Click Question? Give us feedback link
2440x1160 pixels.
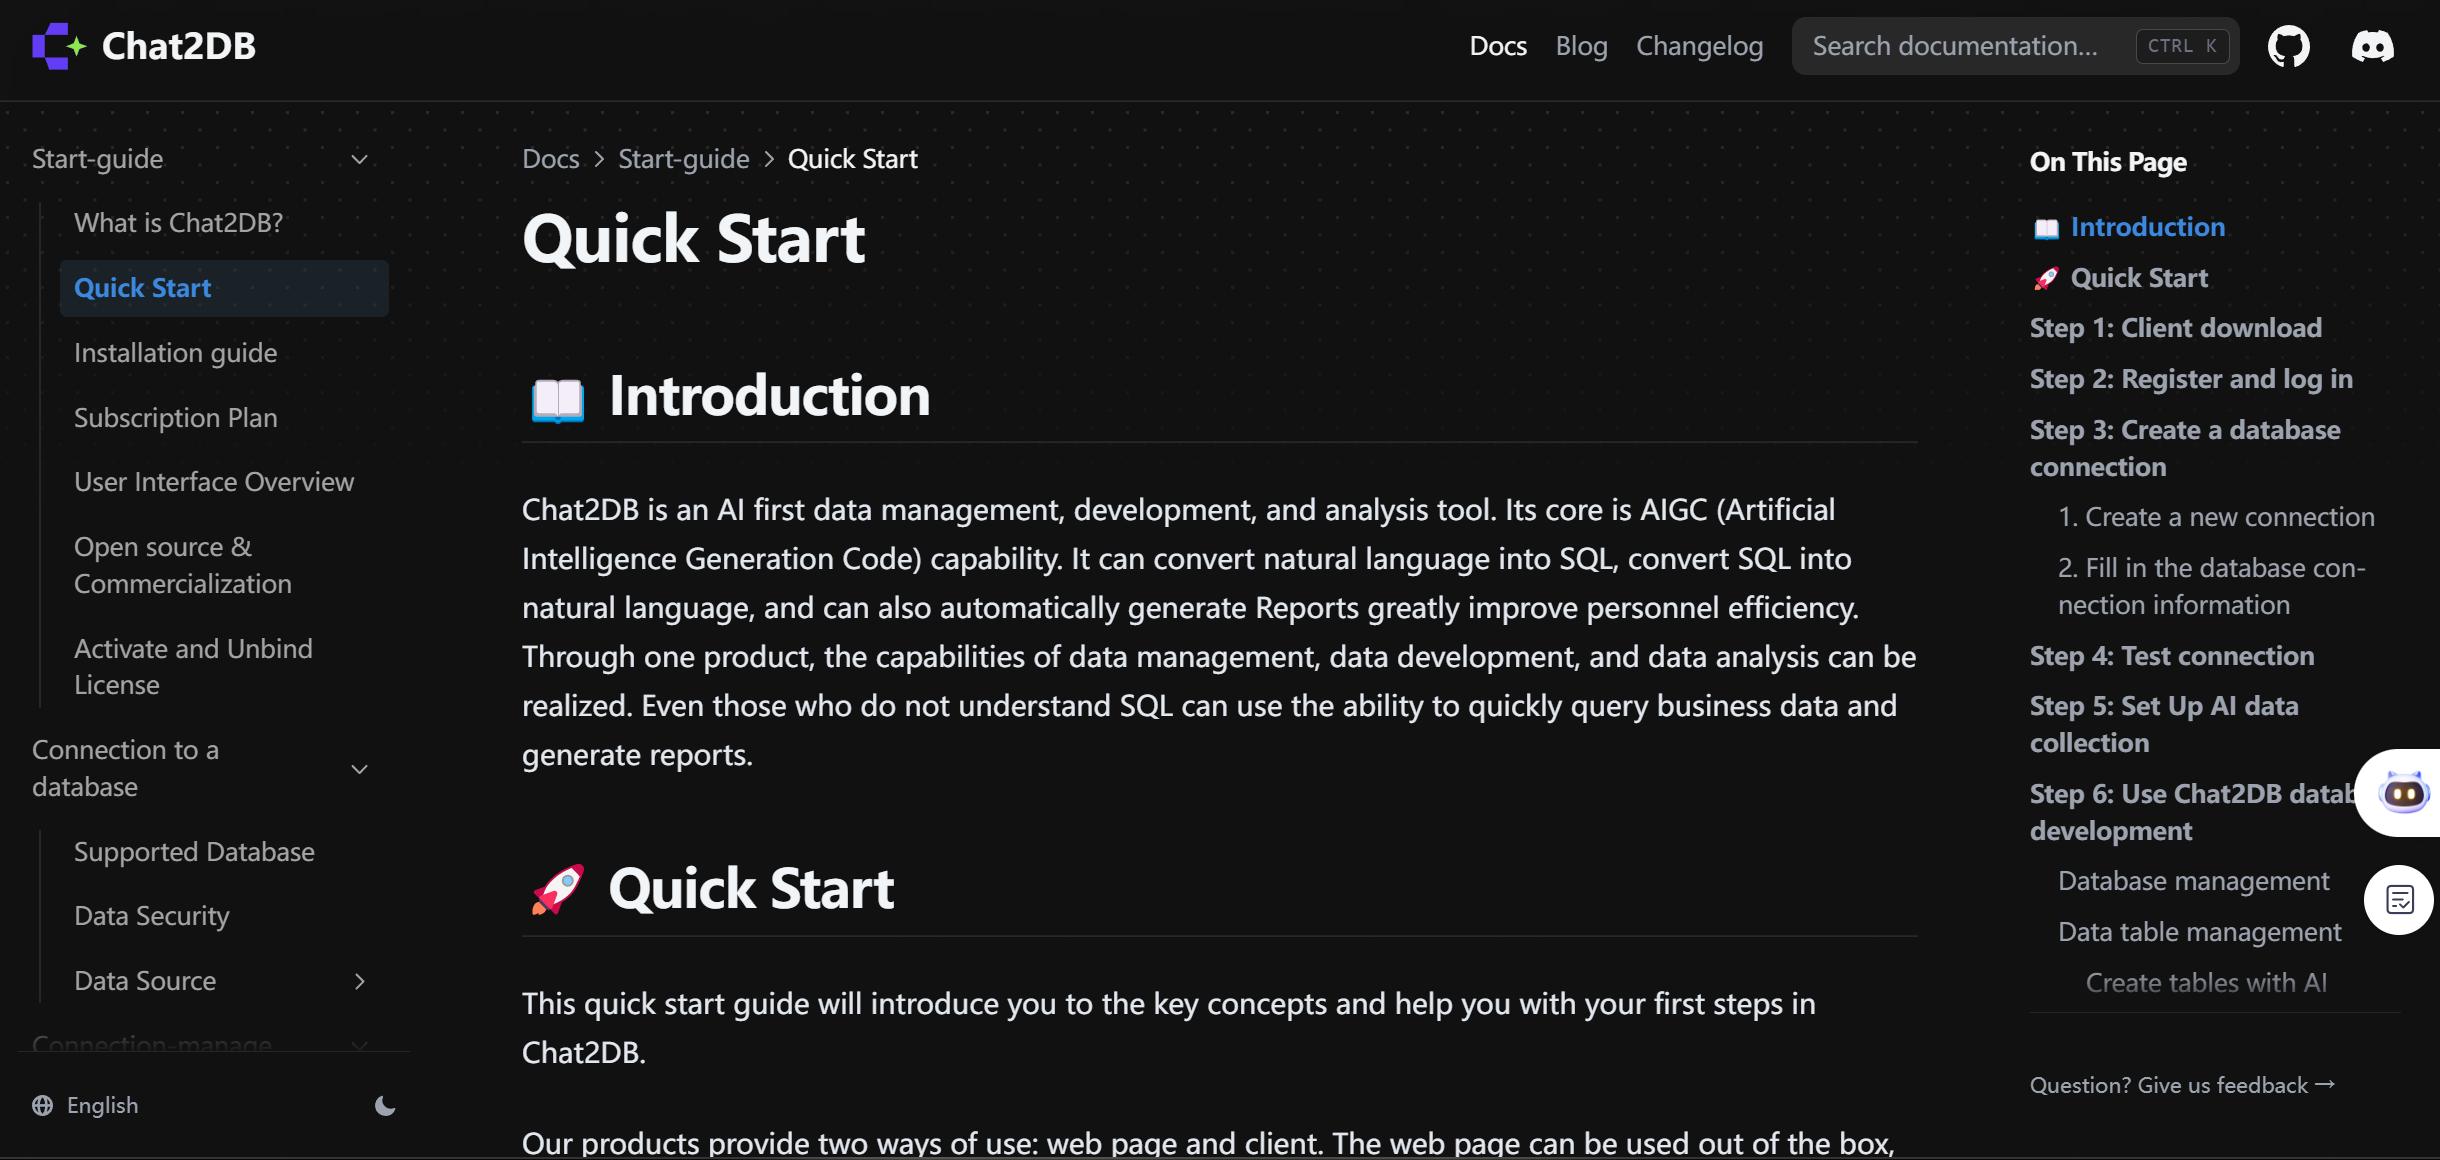(2182, 1085)
